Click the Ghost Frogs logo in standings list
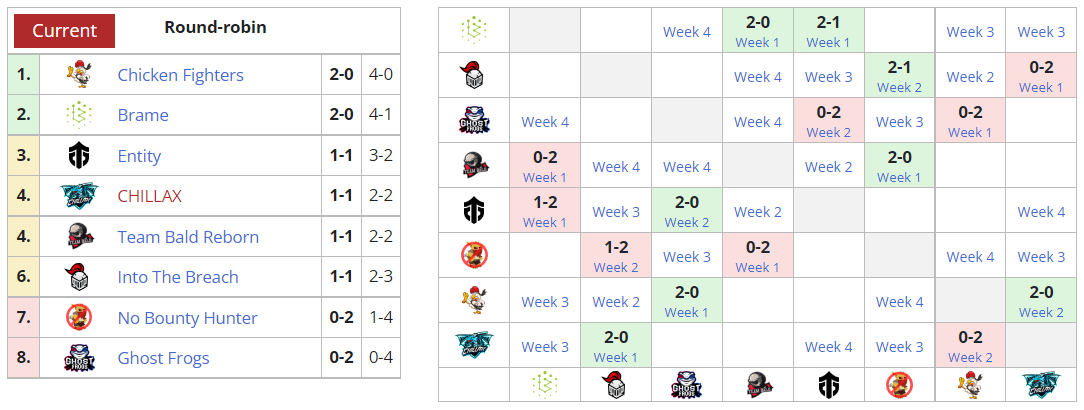 tap(78, 358)
